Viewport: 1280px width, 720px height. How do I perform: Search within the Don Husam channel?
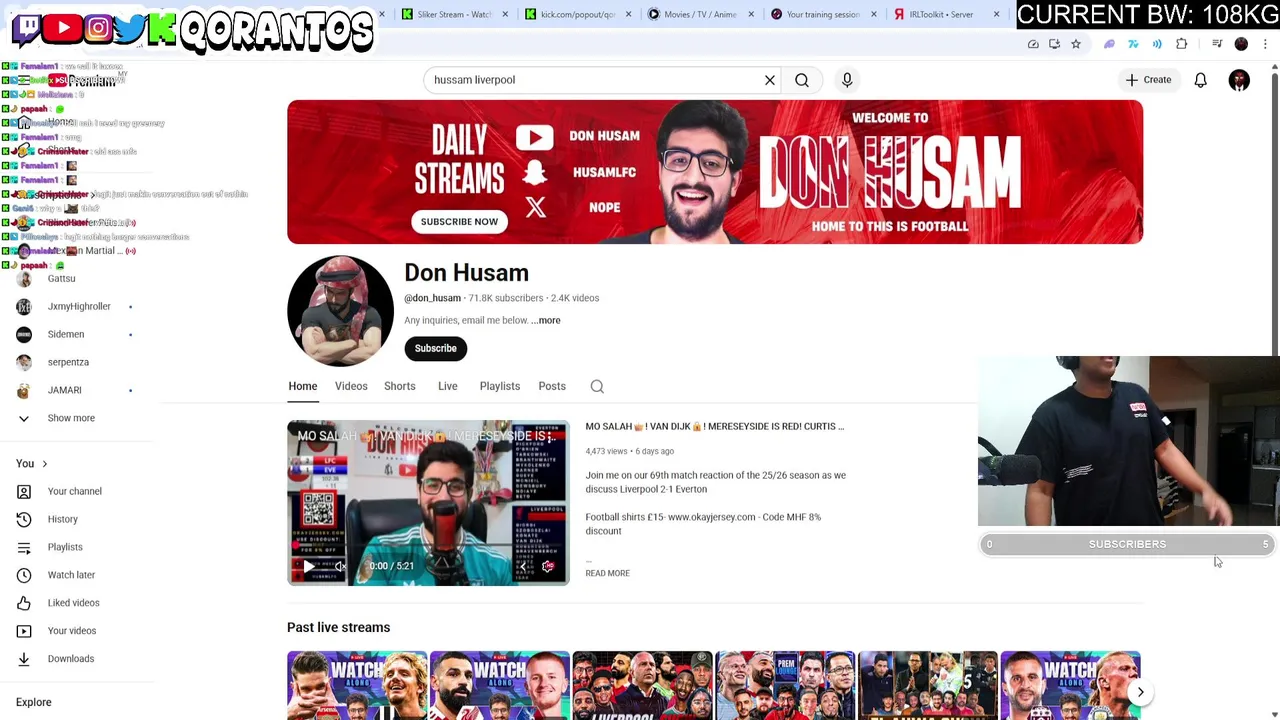pyautogui.click(x=597, y=386)
